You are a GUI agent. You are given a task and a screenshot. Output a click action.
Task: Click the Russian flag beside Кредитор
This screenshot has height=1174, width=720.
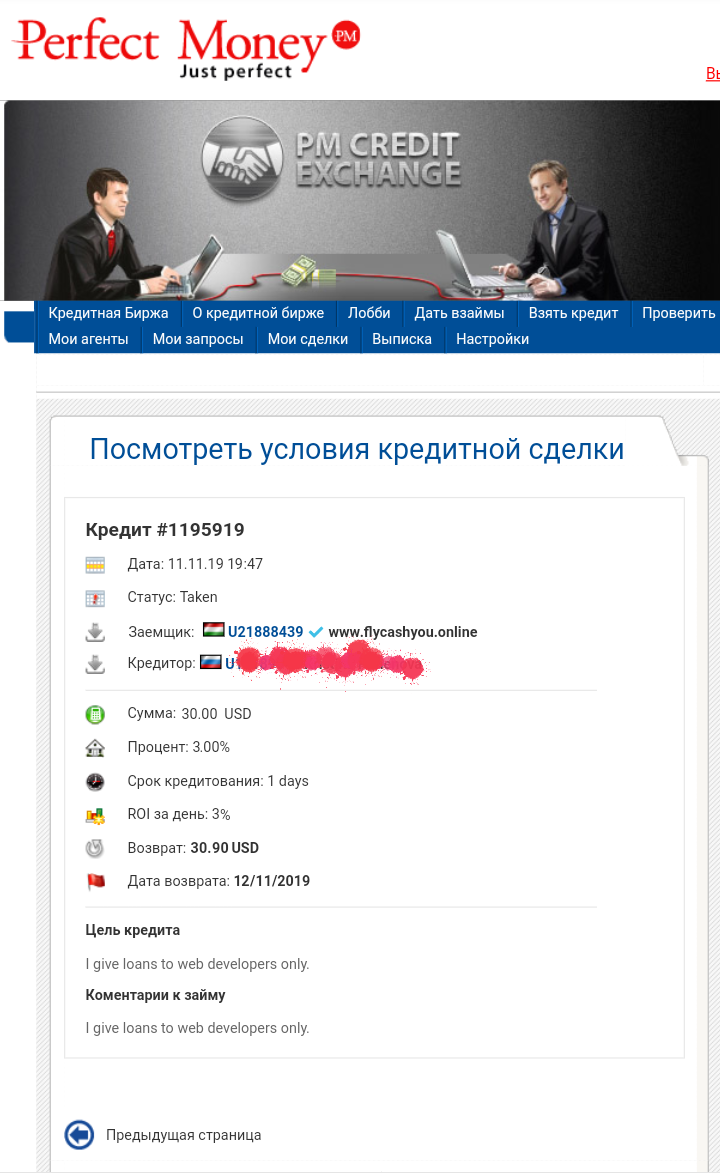pyautogui.click(x=210, y=662)
